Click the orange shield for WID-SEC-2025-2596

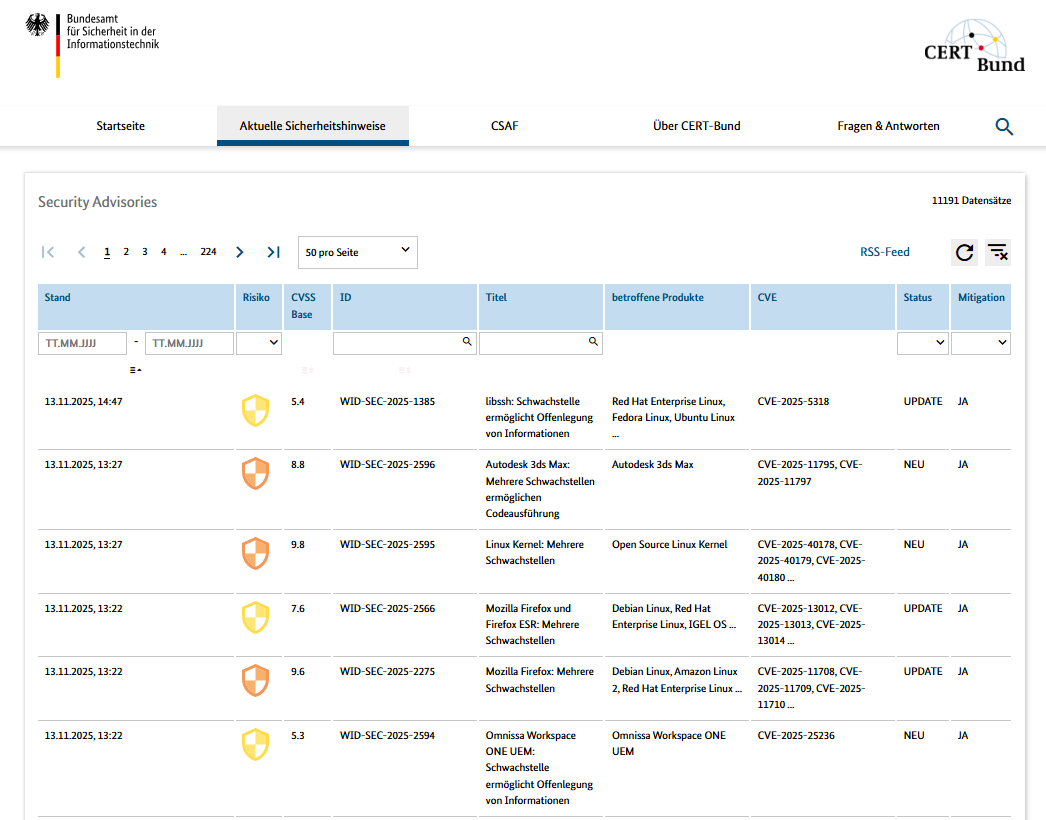tap(256, 474)
